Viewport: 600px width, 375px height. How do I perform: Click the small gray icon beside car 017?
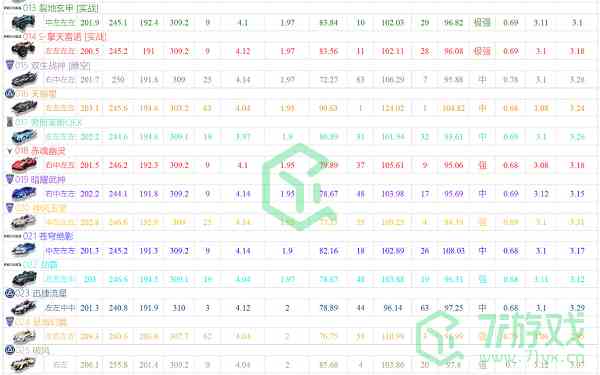coord(10,122)
